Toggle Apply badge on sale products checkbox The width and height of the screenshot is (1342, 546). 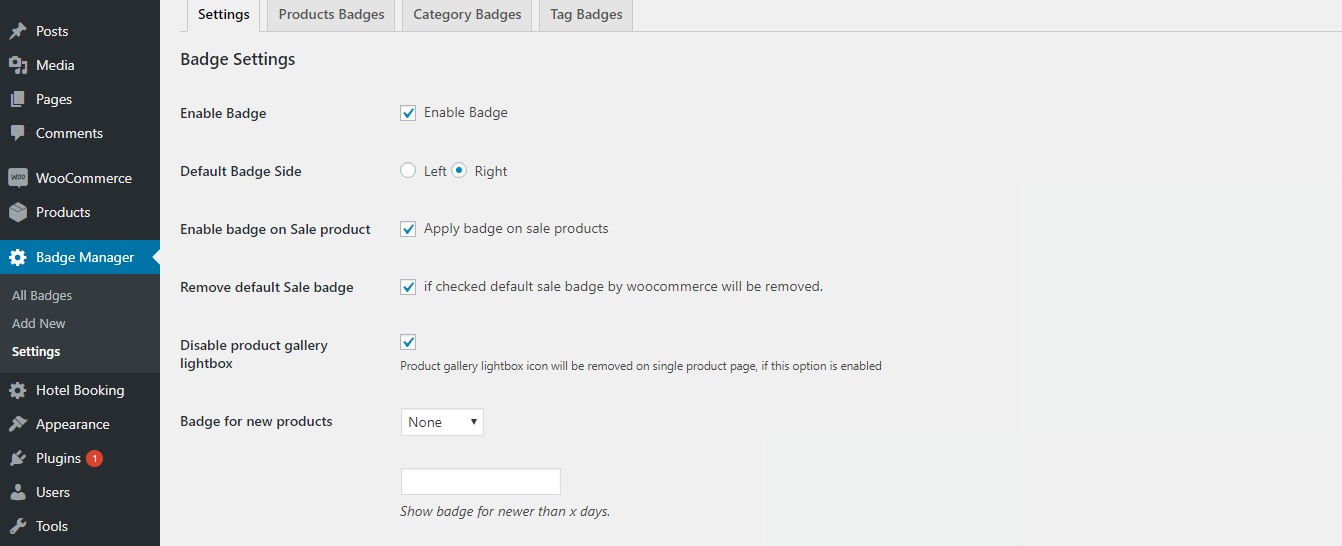point(408,229)
